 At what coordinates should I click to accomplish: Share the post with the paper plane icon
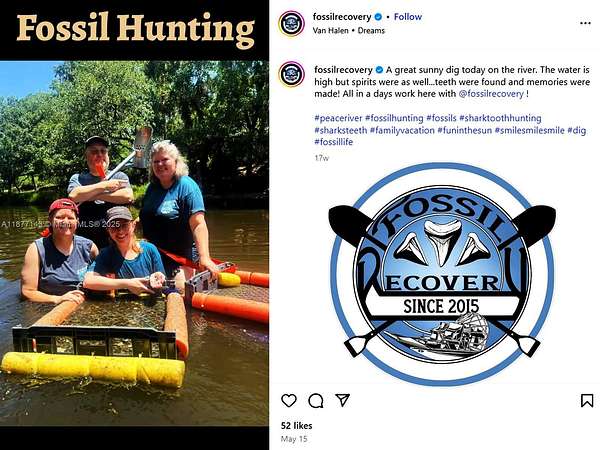click(342, 400)
